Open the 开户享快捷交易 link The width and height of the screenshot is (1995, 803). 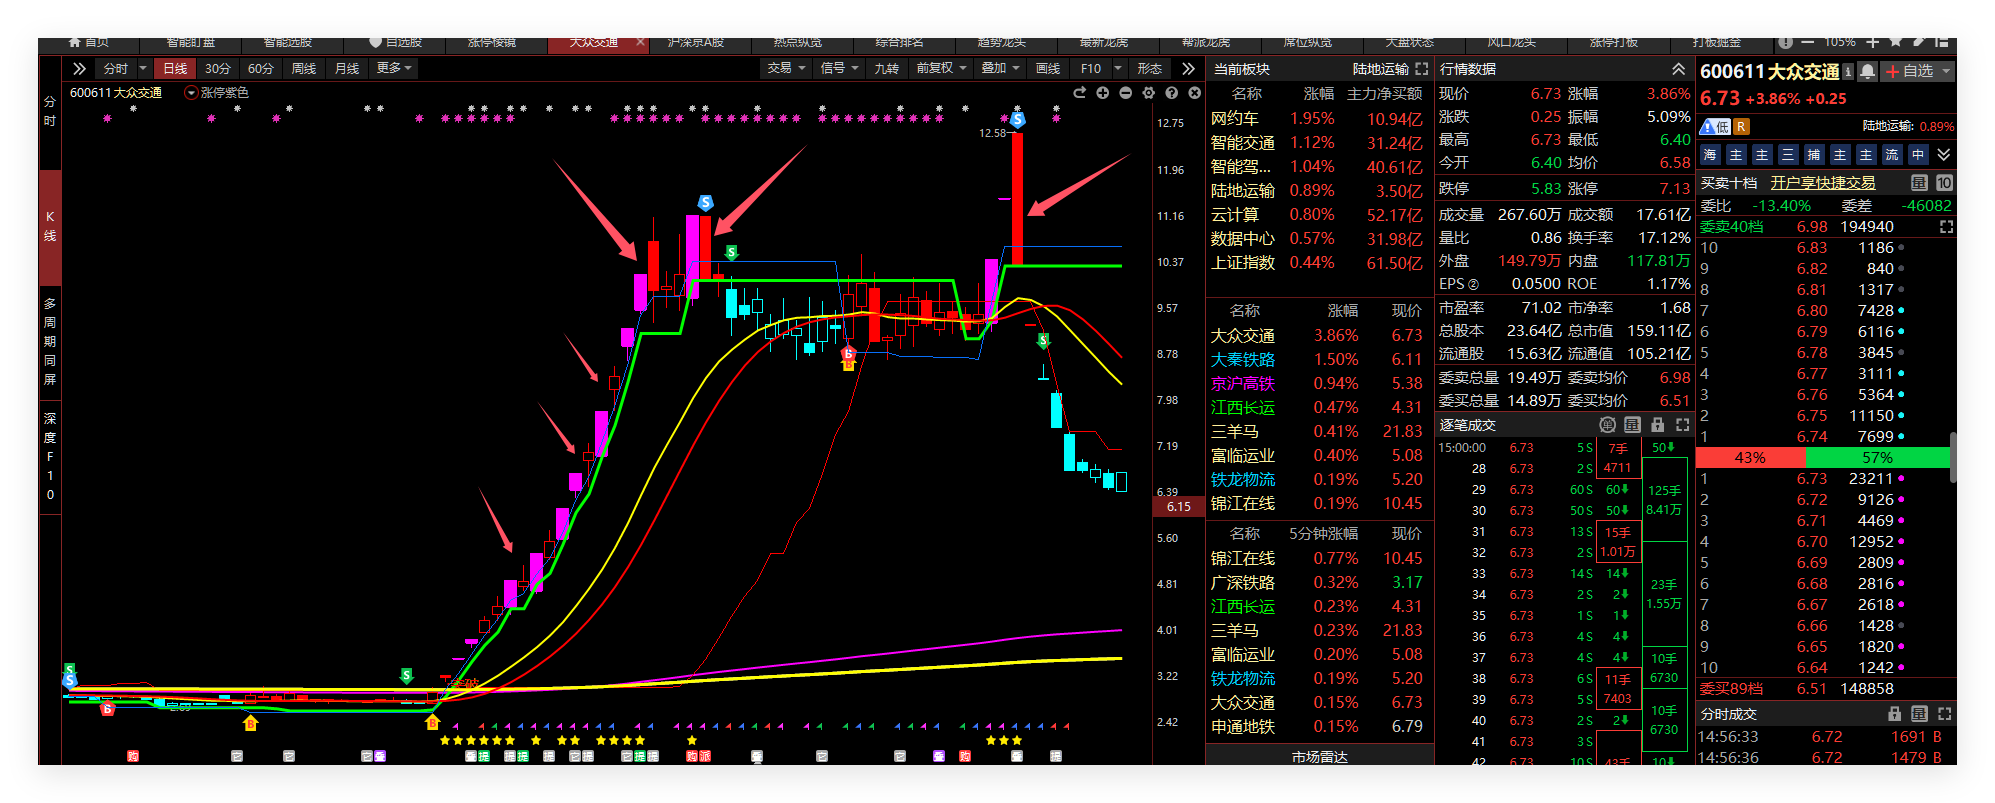click(1823, 183)
